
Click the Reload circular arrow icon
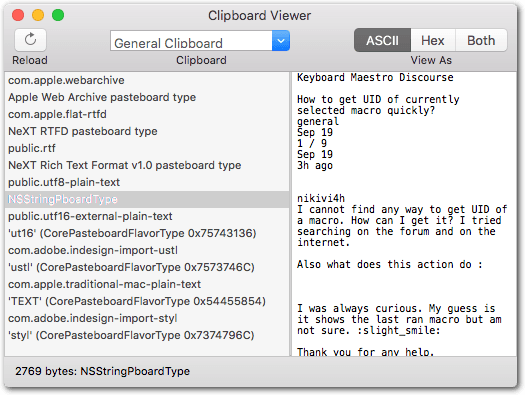30,40
